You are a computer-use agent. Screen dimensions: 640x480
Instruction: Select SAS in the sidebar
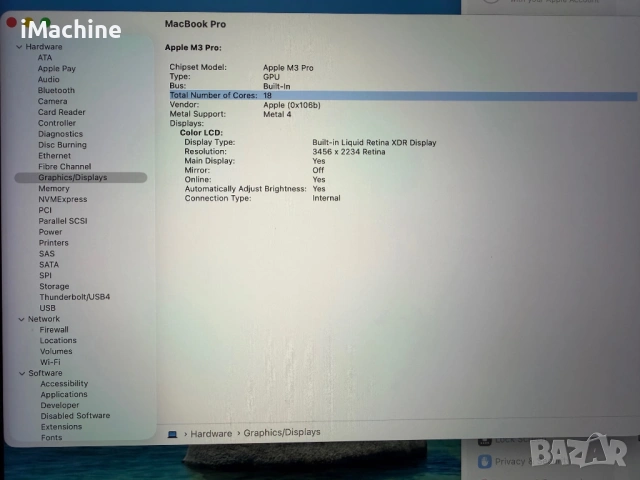[47, 253]
